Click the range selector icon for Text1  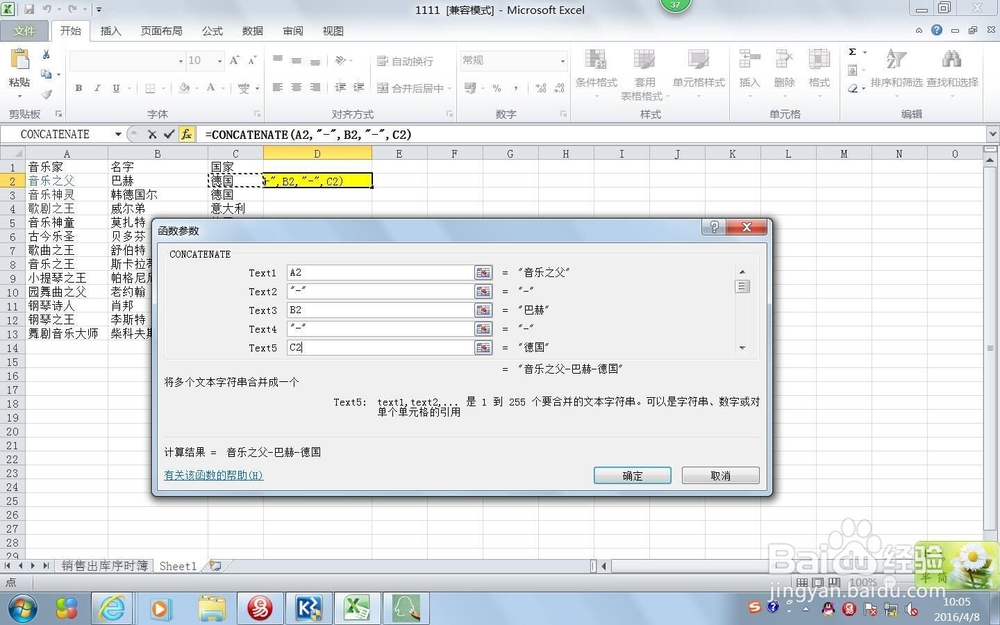point(483,272)
